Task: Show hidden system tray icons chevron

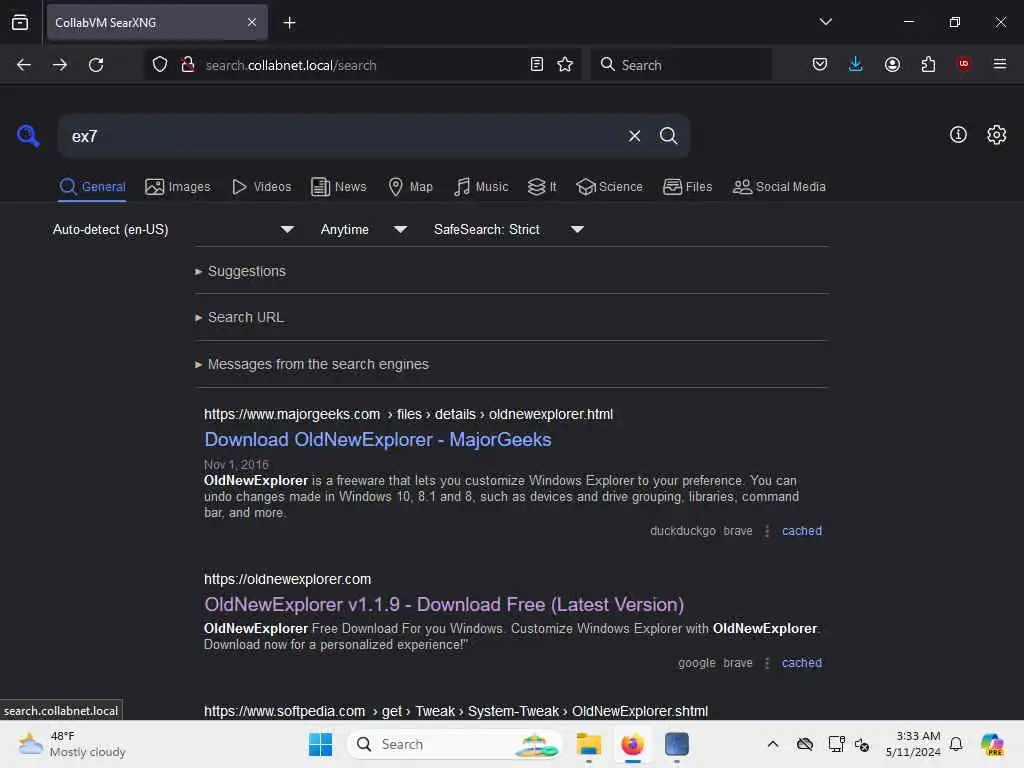Action: tap(773, 744)
